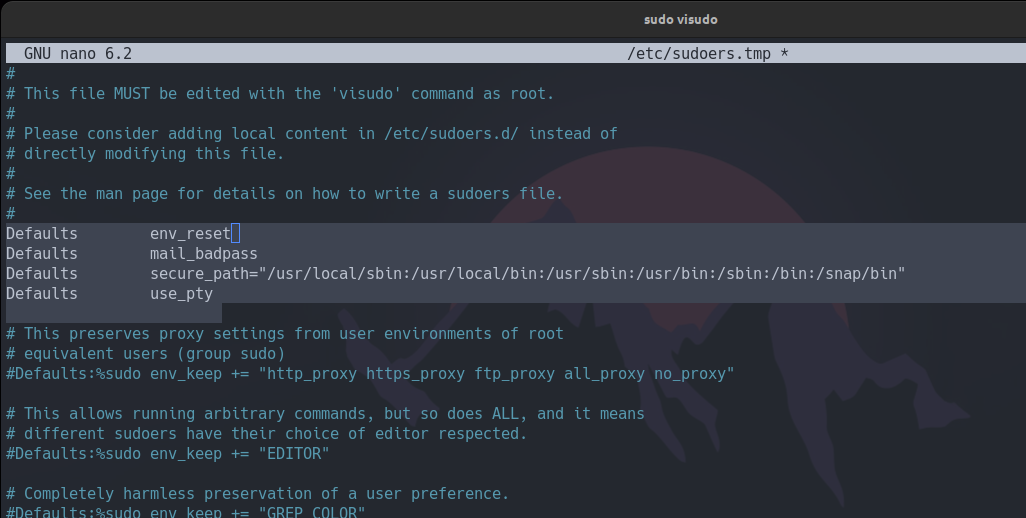Viewport: 1026px width, 518px height.
Task: Click the word 'Defaults' before env_reset
Action: pos(42,234)
